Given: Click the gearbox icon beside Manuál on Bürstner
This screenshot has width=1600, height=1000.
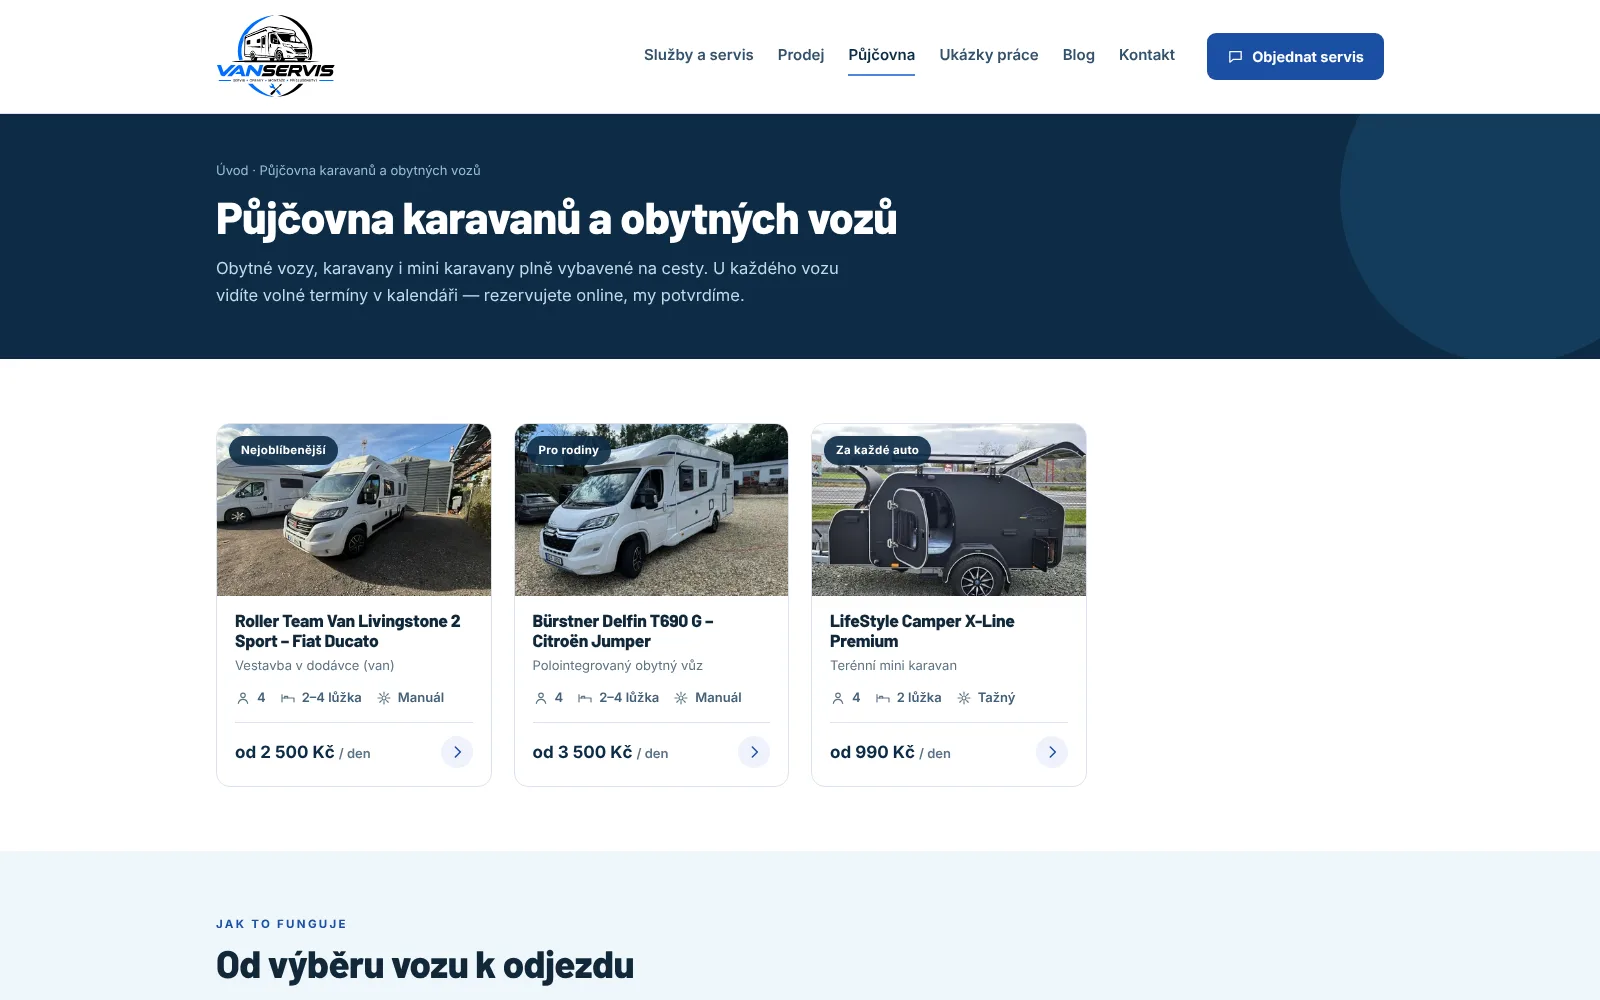Looking at the screenshot, I should tap(681, 698).
